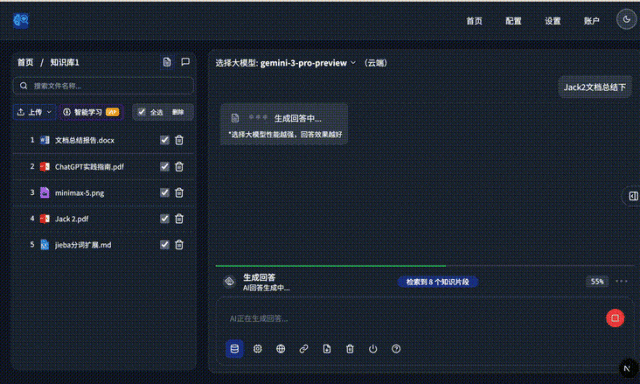Click the power icon in chat toolbar
This screenshot has width=640, height=384.
(x=373, y=349)
